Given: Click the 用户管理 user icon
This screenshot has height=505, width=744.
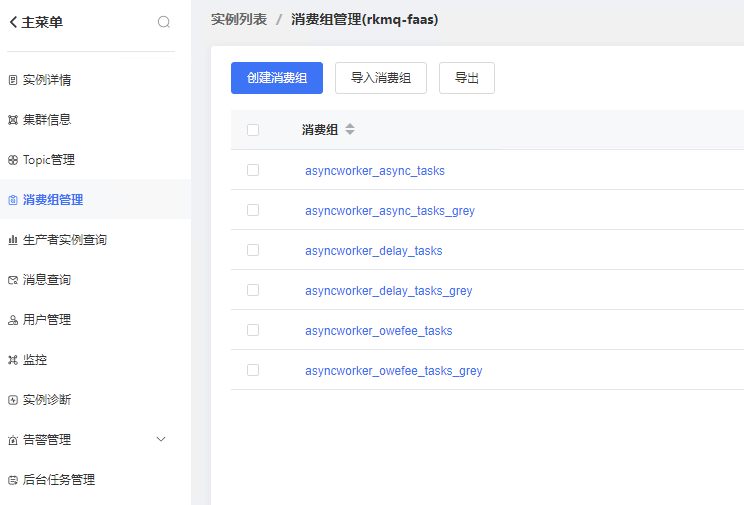Looking at the screenshot, I should (x=13, y=320).
